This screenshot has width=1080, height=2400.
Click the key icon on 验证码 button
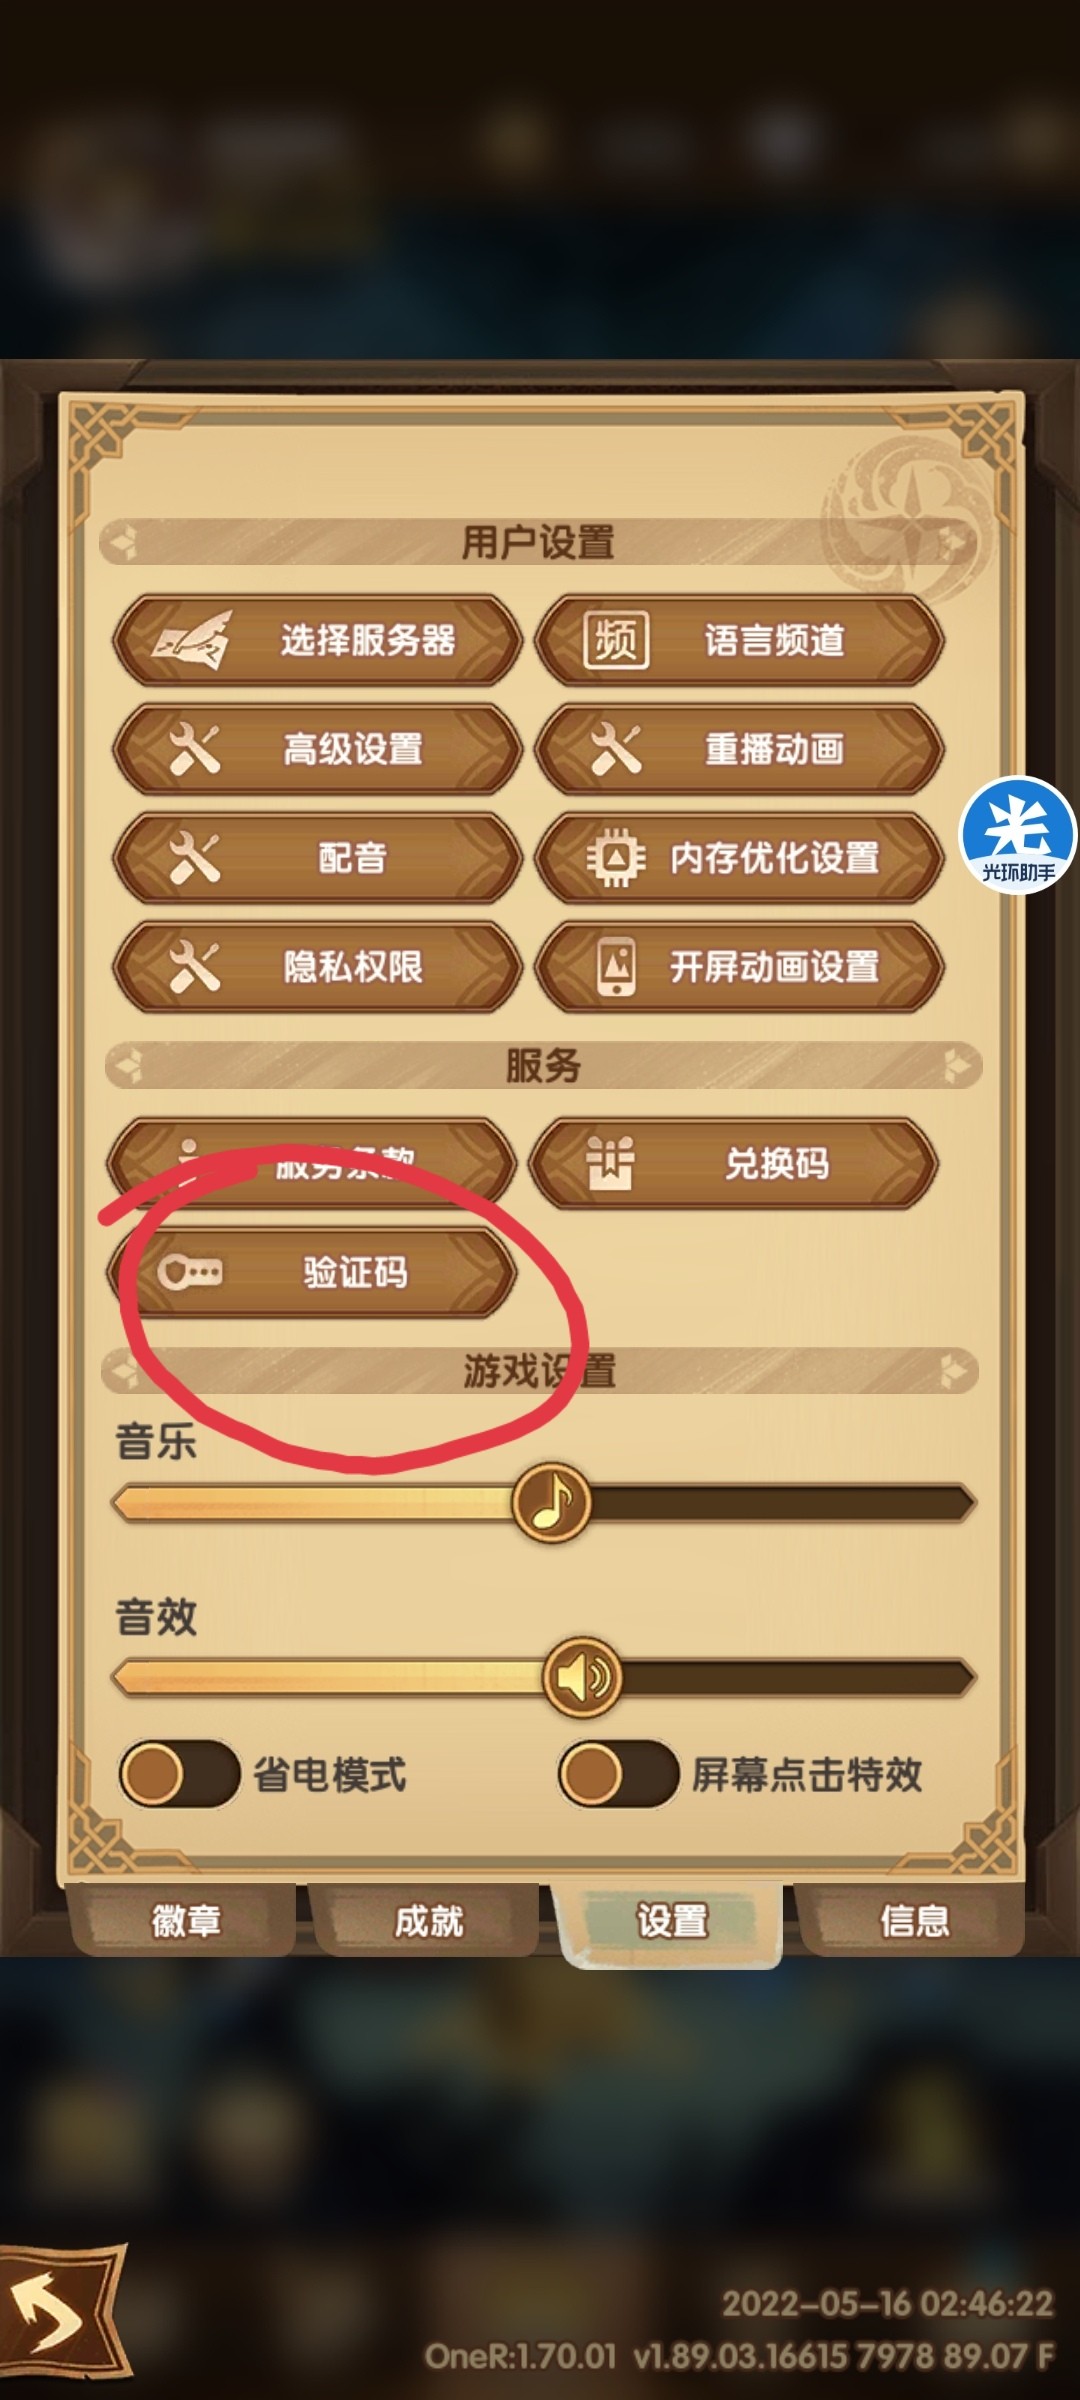[190, 1272]
